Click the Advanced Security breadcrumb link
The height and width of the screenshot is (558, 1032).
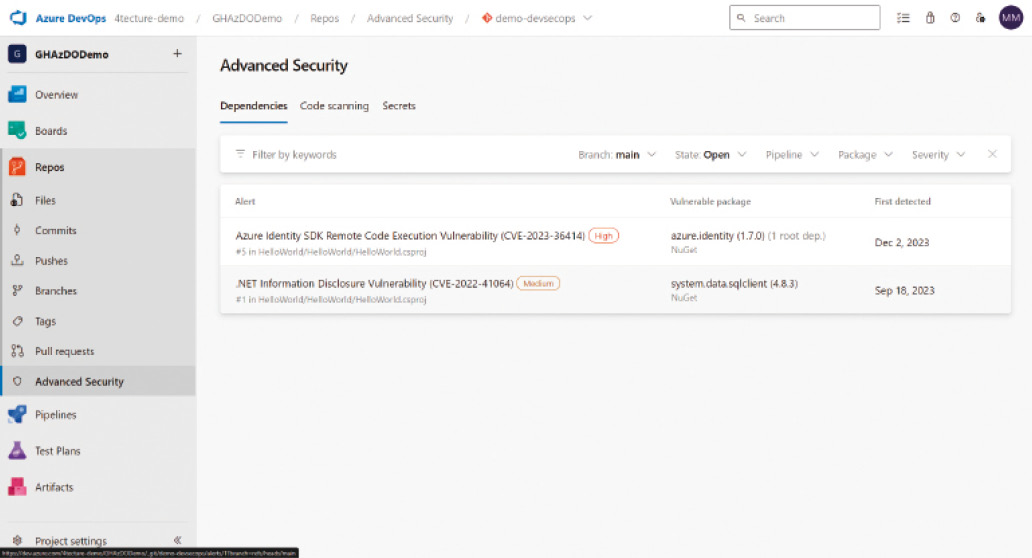coord(410,18)
